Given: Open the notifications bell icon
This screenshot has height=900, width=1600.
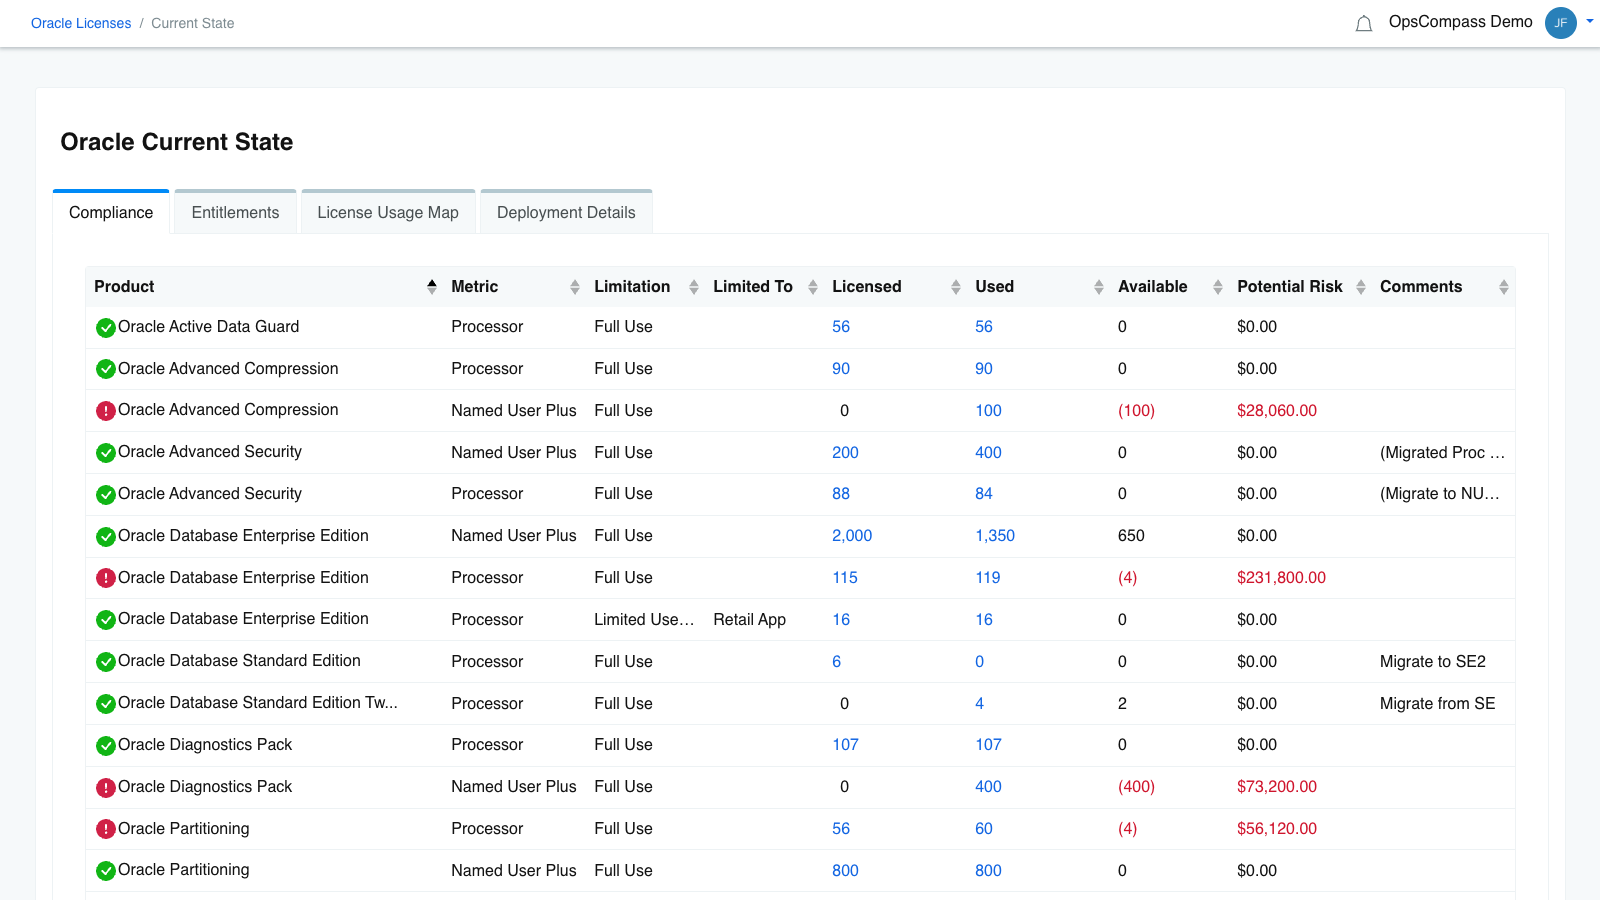Looking at the screenshot, I should point(1363,23).
